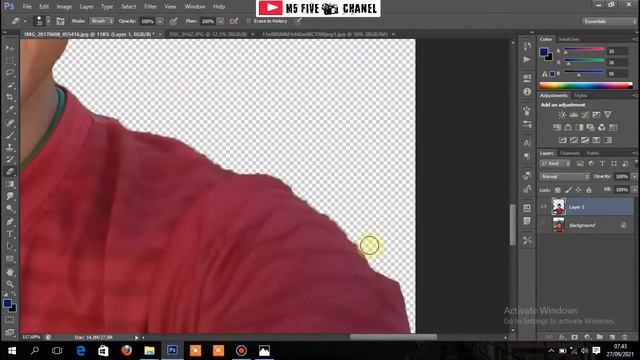Select the Clone Stamp tool

tap(10, 147)
